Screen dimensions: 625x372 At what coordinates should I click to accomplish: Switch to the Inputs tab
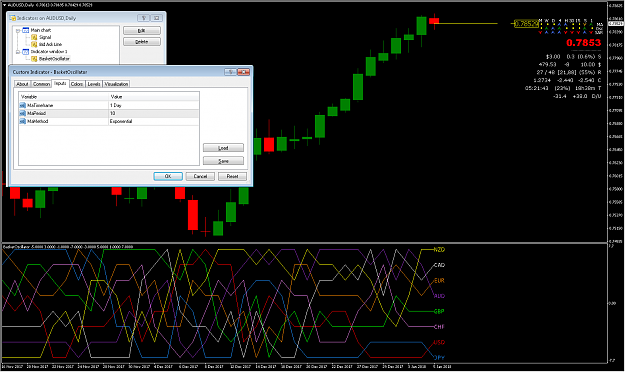coord(60,83)
